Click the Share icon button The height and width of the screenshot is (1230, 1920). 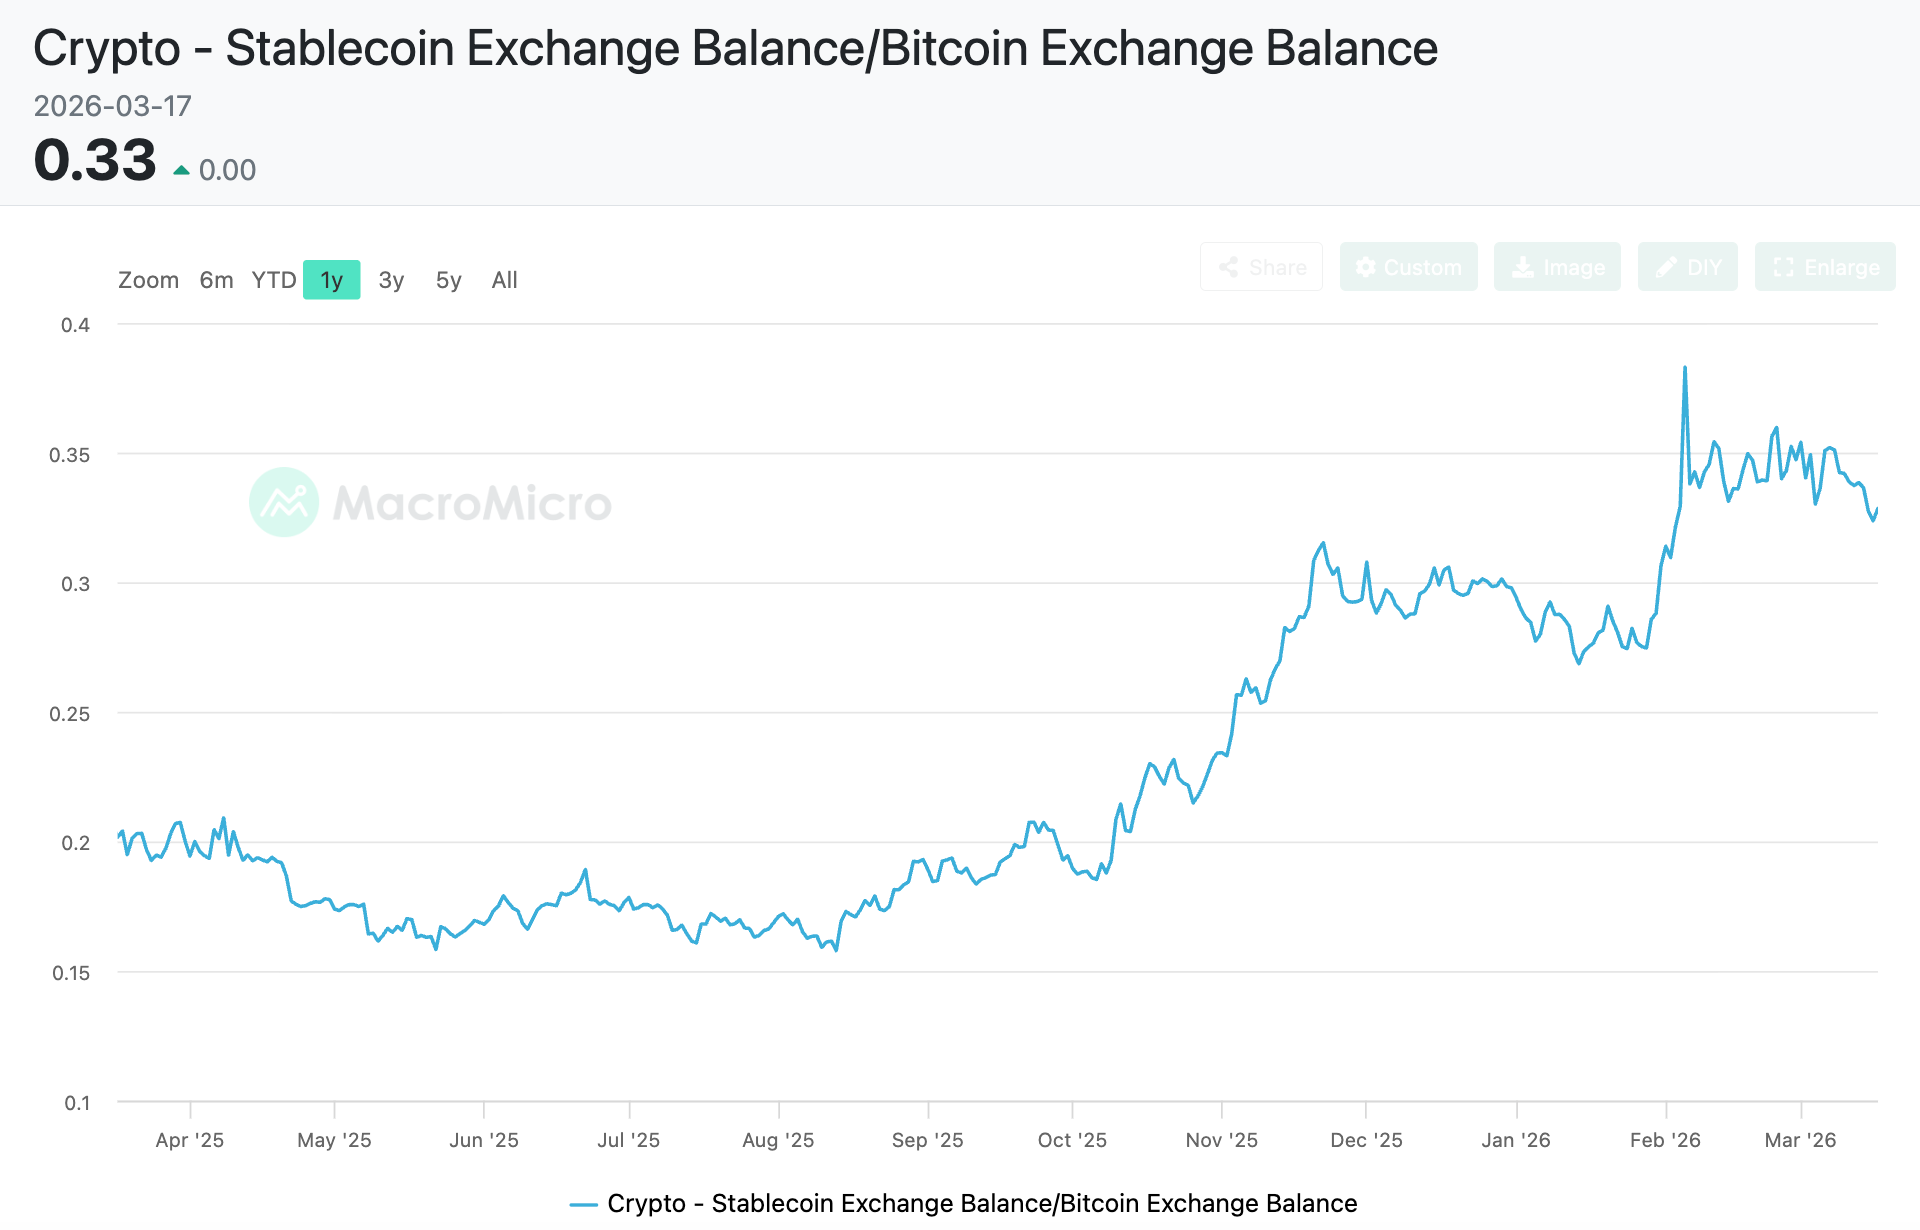pyautogui.click(x=1229, y=267)
